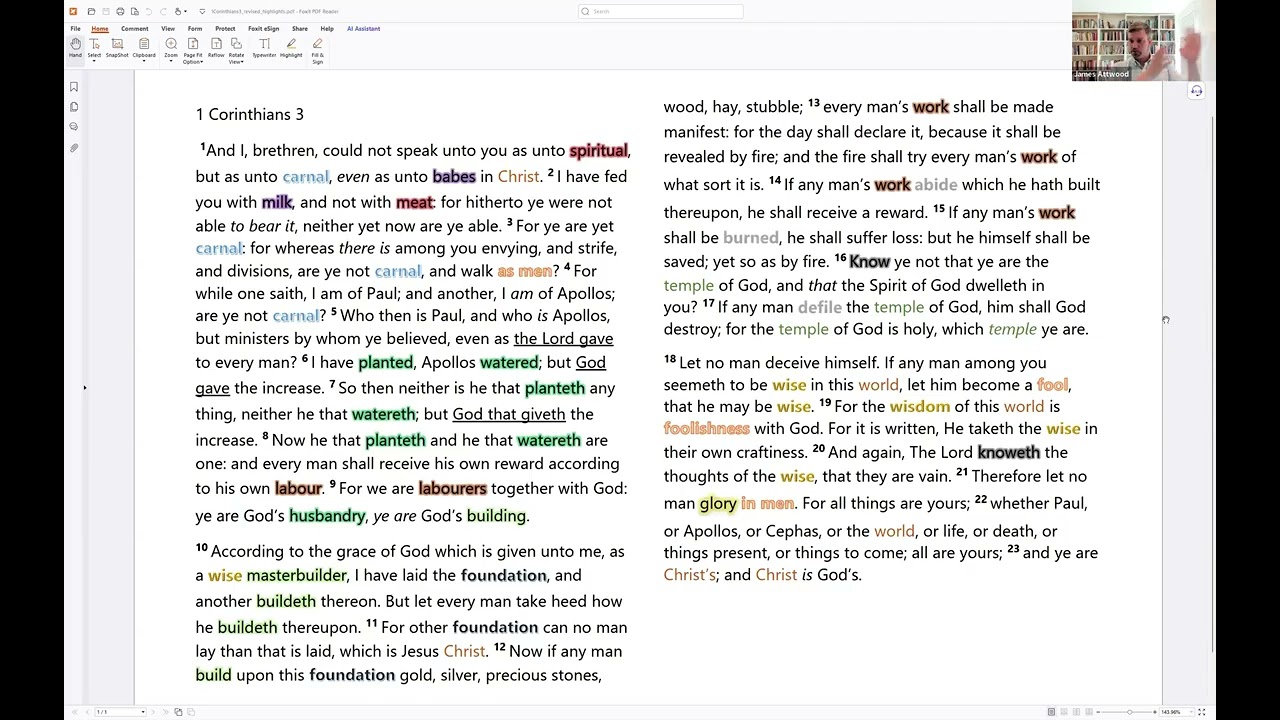Click the yellow highlighted word "glory"
Viewport: 1280px width, 720px height.
click(x=718, y=503)
